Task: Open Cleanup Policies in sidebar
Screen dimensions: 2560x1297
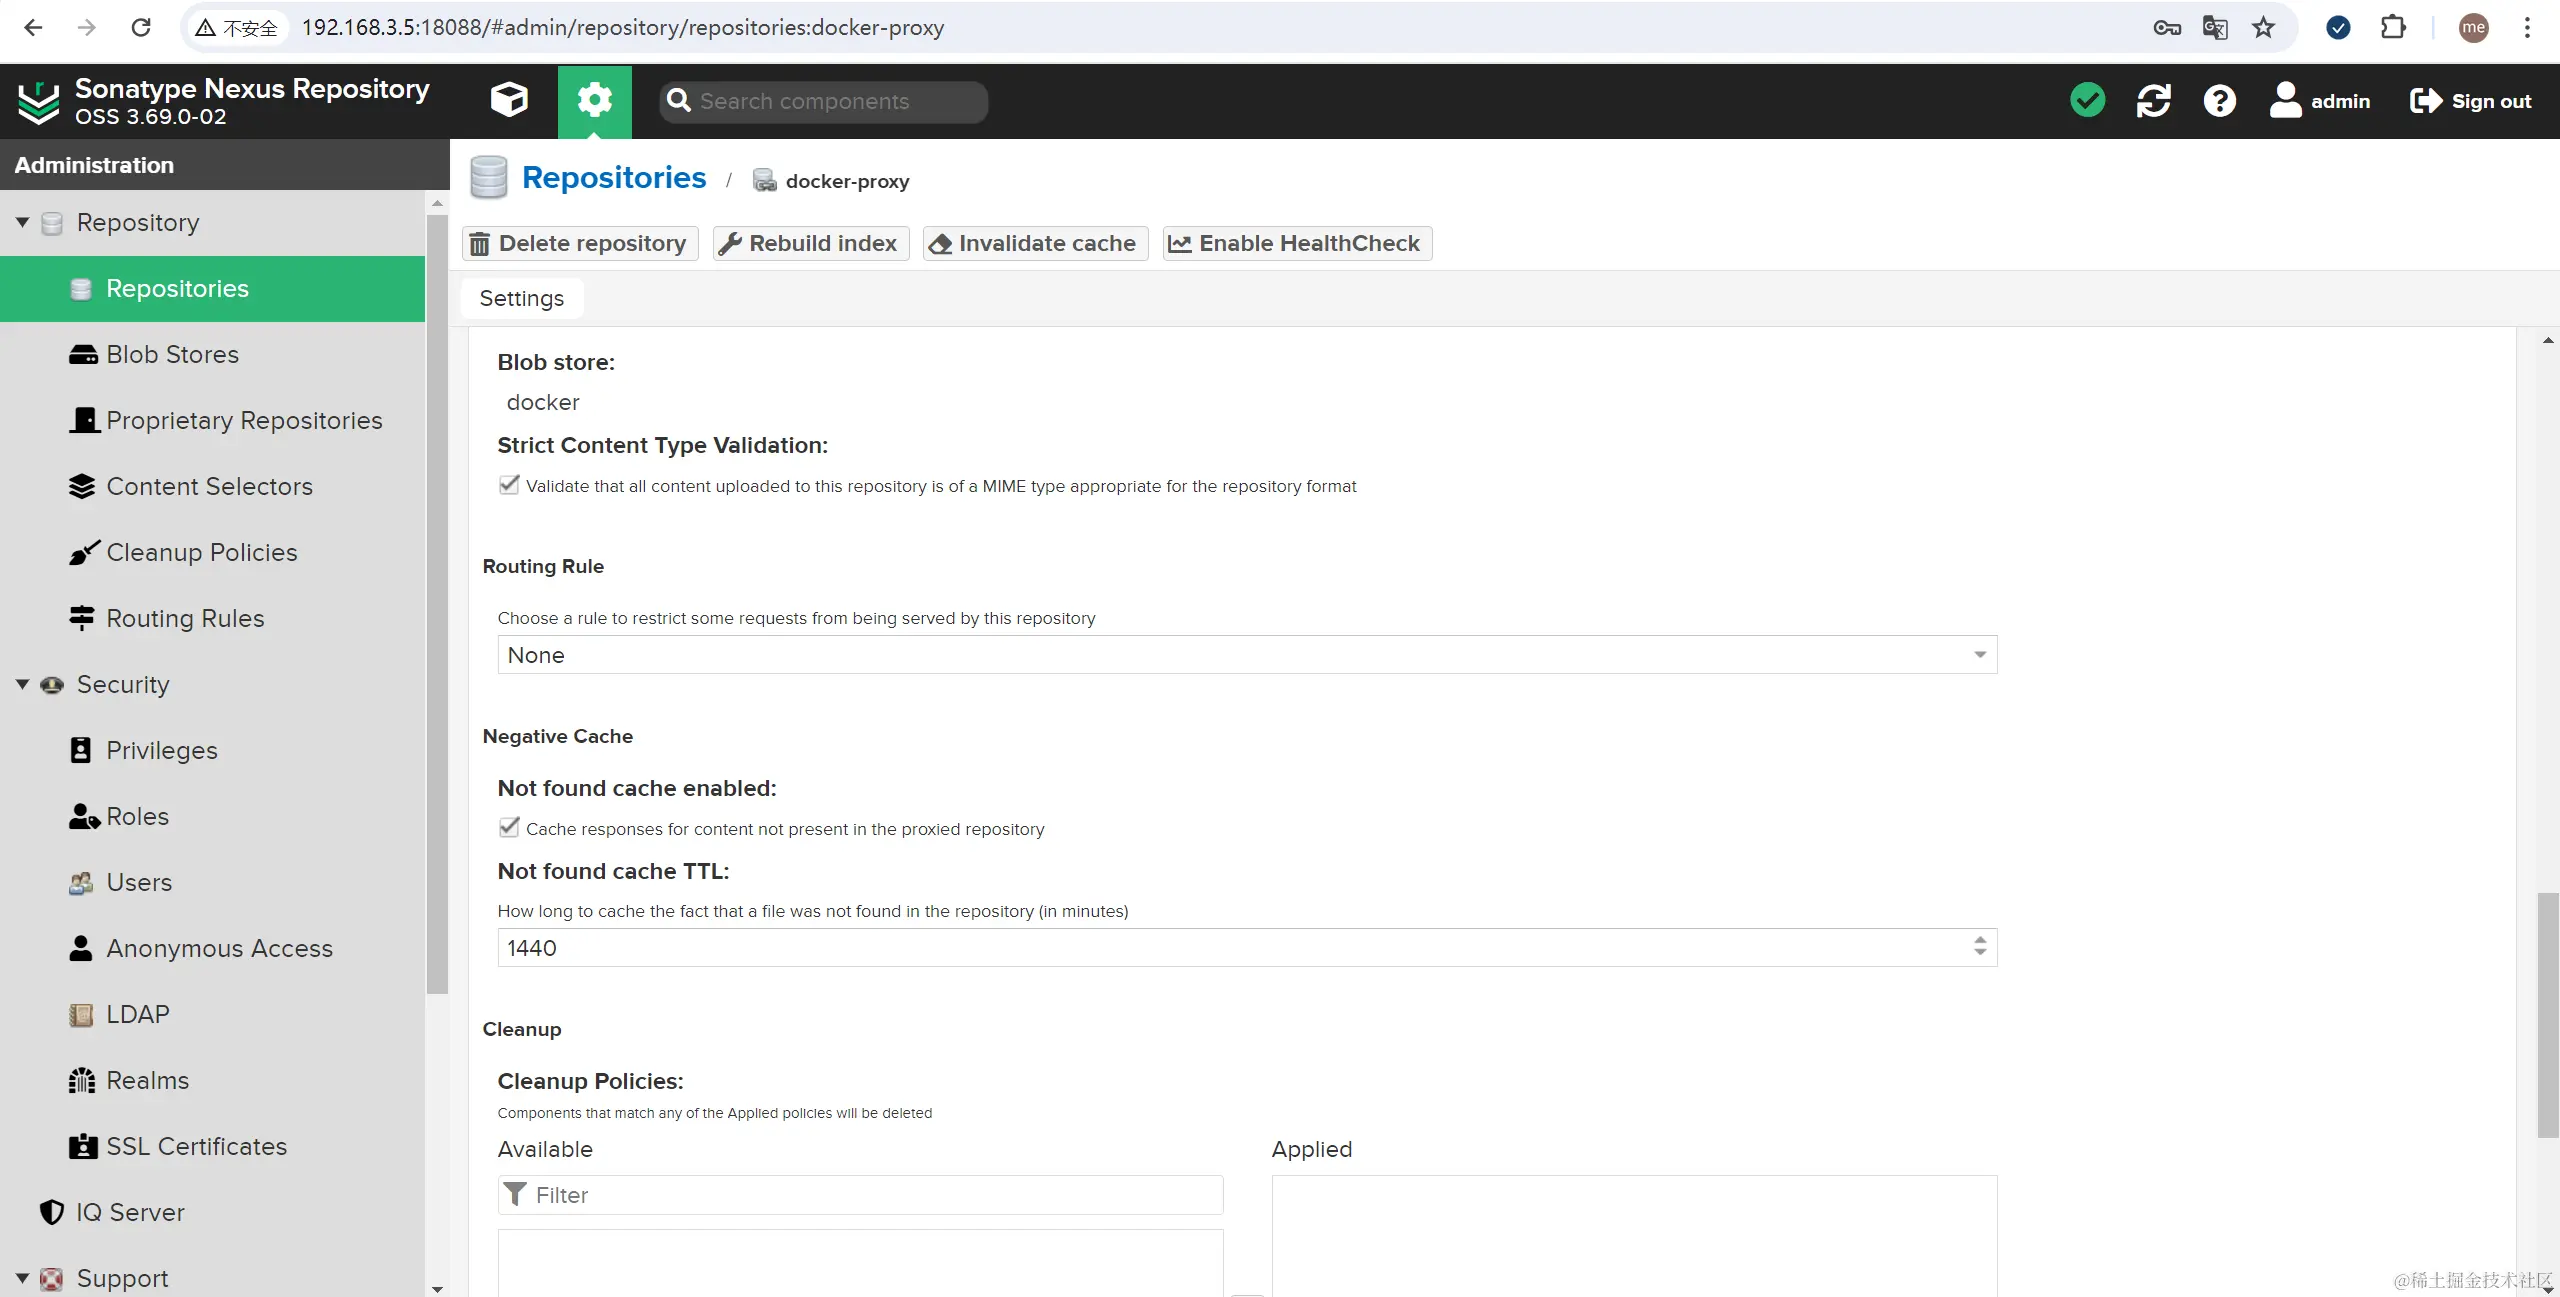Action: pos(201,552)
